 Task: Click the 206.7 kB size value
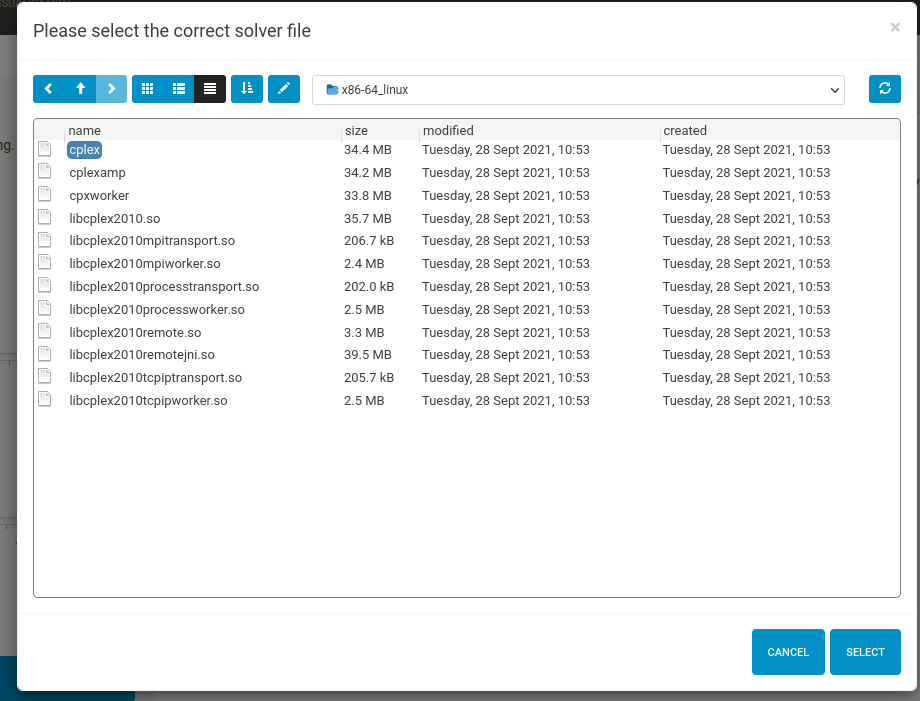[369, 241]
